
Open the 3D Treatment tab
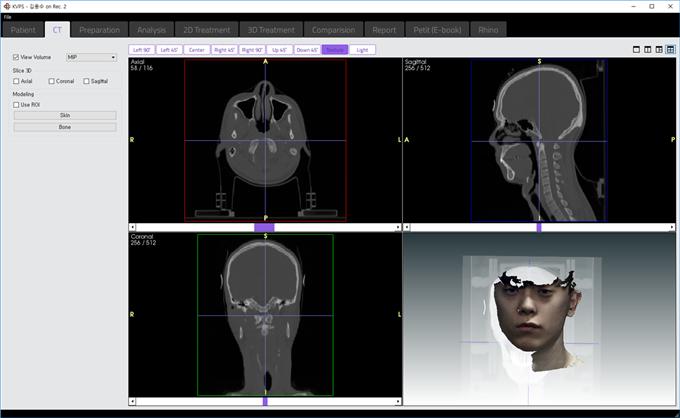tap(271, 30)
